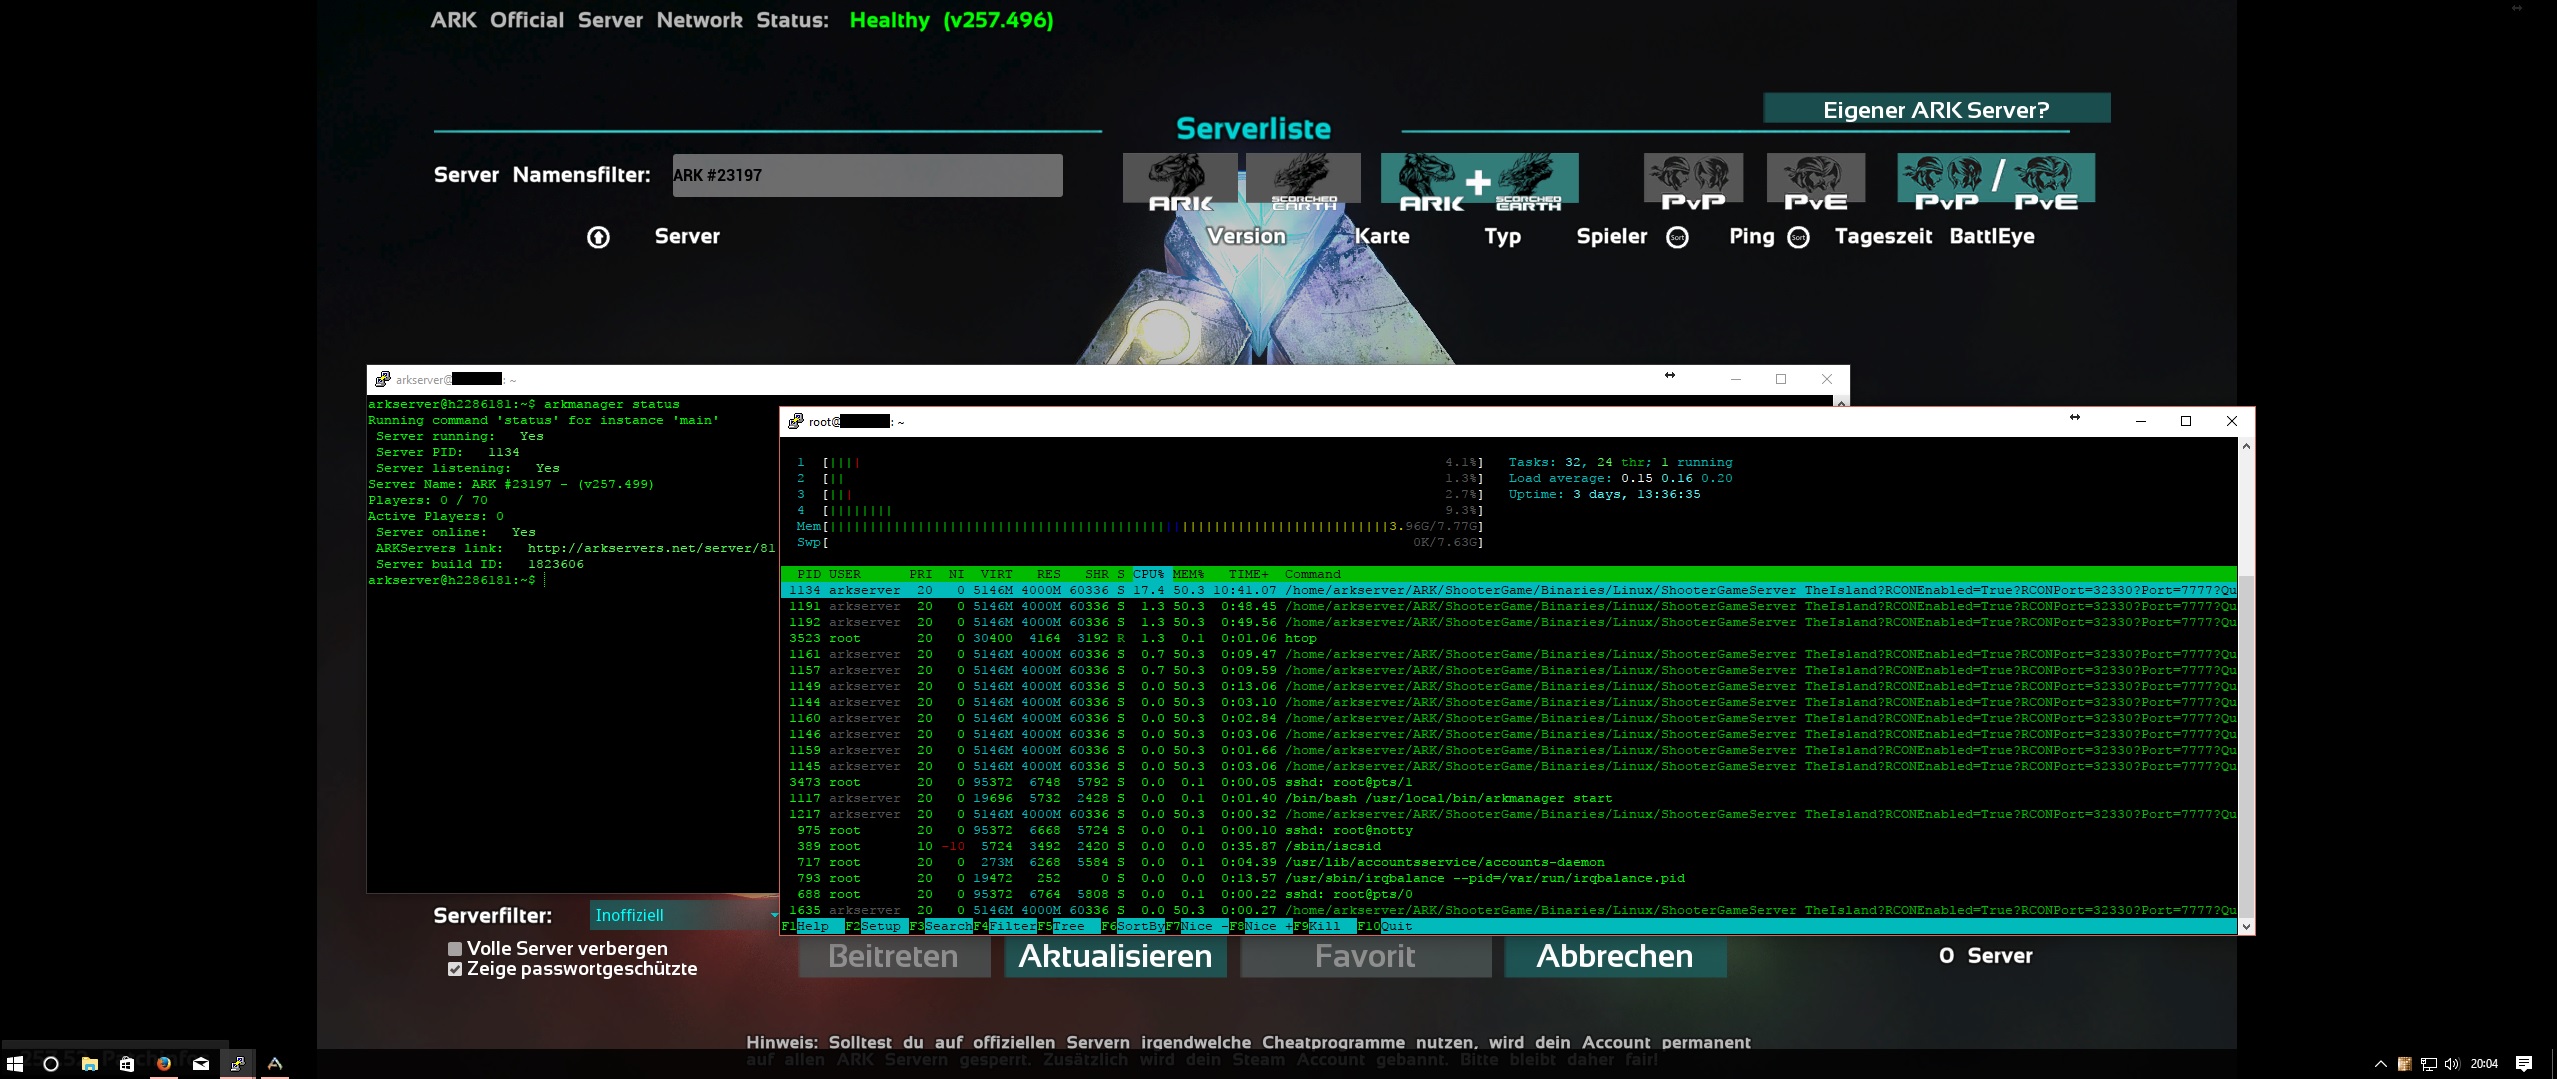The height and width of the screenshot is (1079, 2557).
Task: Open the Mail app from the taskbar
Action: click(x=201, y=1064)
